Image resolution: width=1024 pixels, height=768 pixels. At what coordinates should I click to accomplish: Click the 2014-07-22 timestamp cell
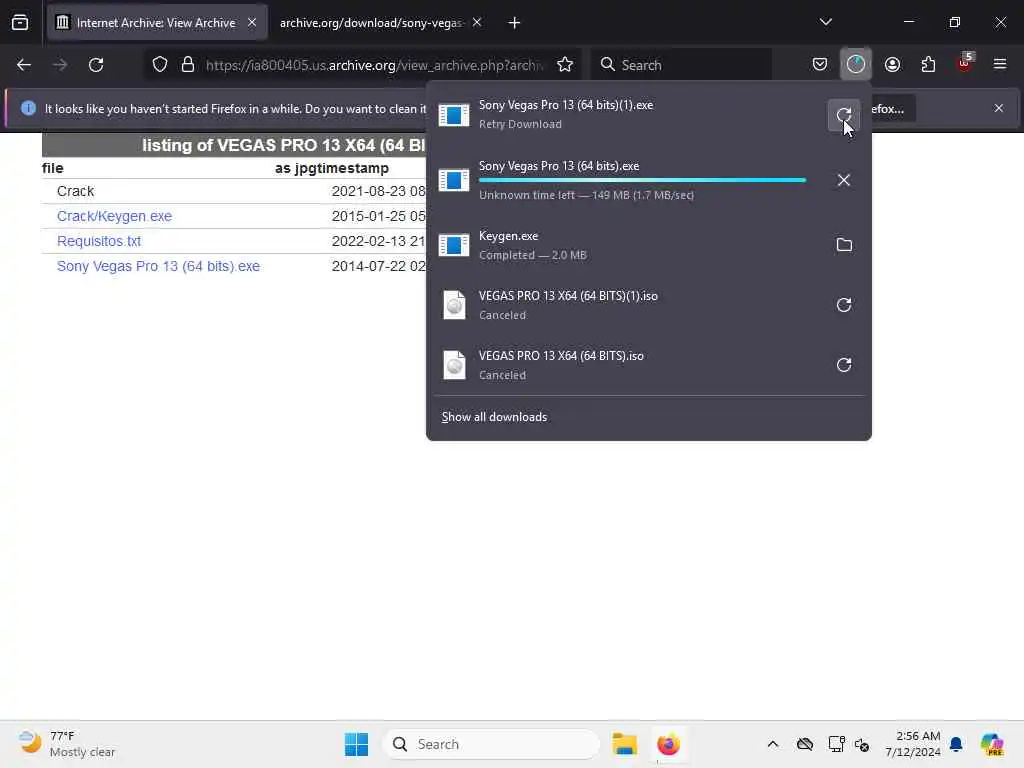[378, 266]
